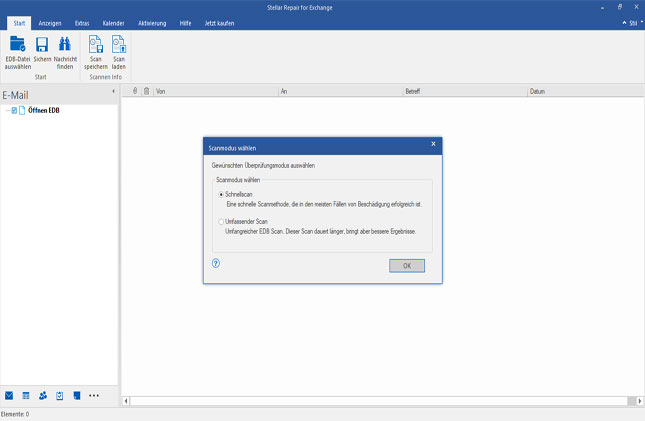Click the EDB-Datei auswählen ribbon icon

point(18,44)
